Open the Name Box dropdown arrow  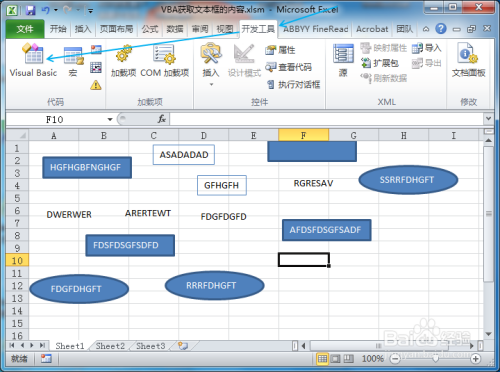tap(110, 119)
